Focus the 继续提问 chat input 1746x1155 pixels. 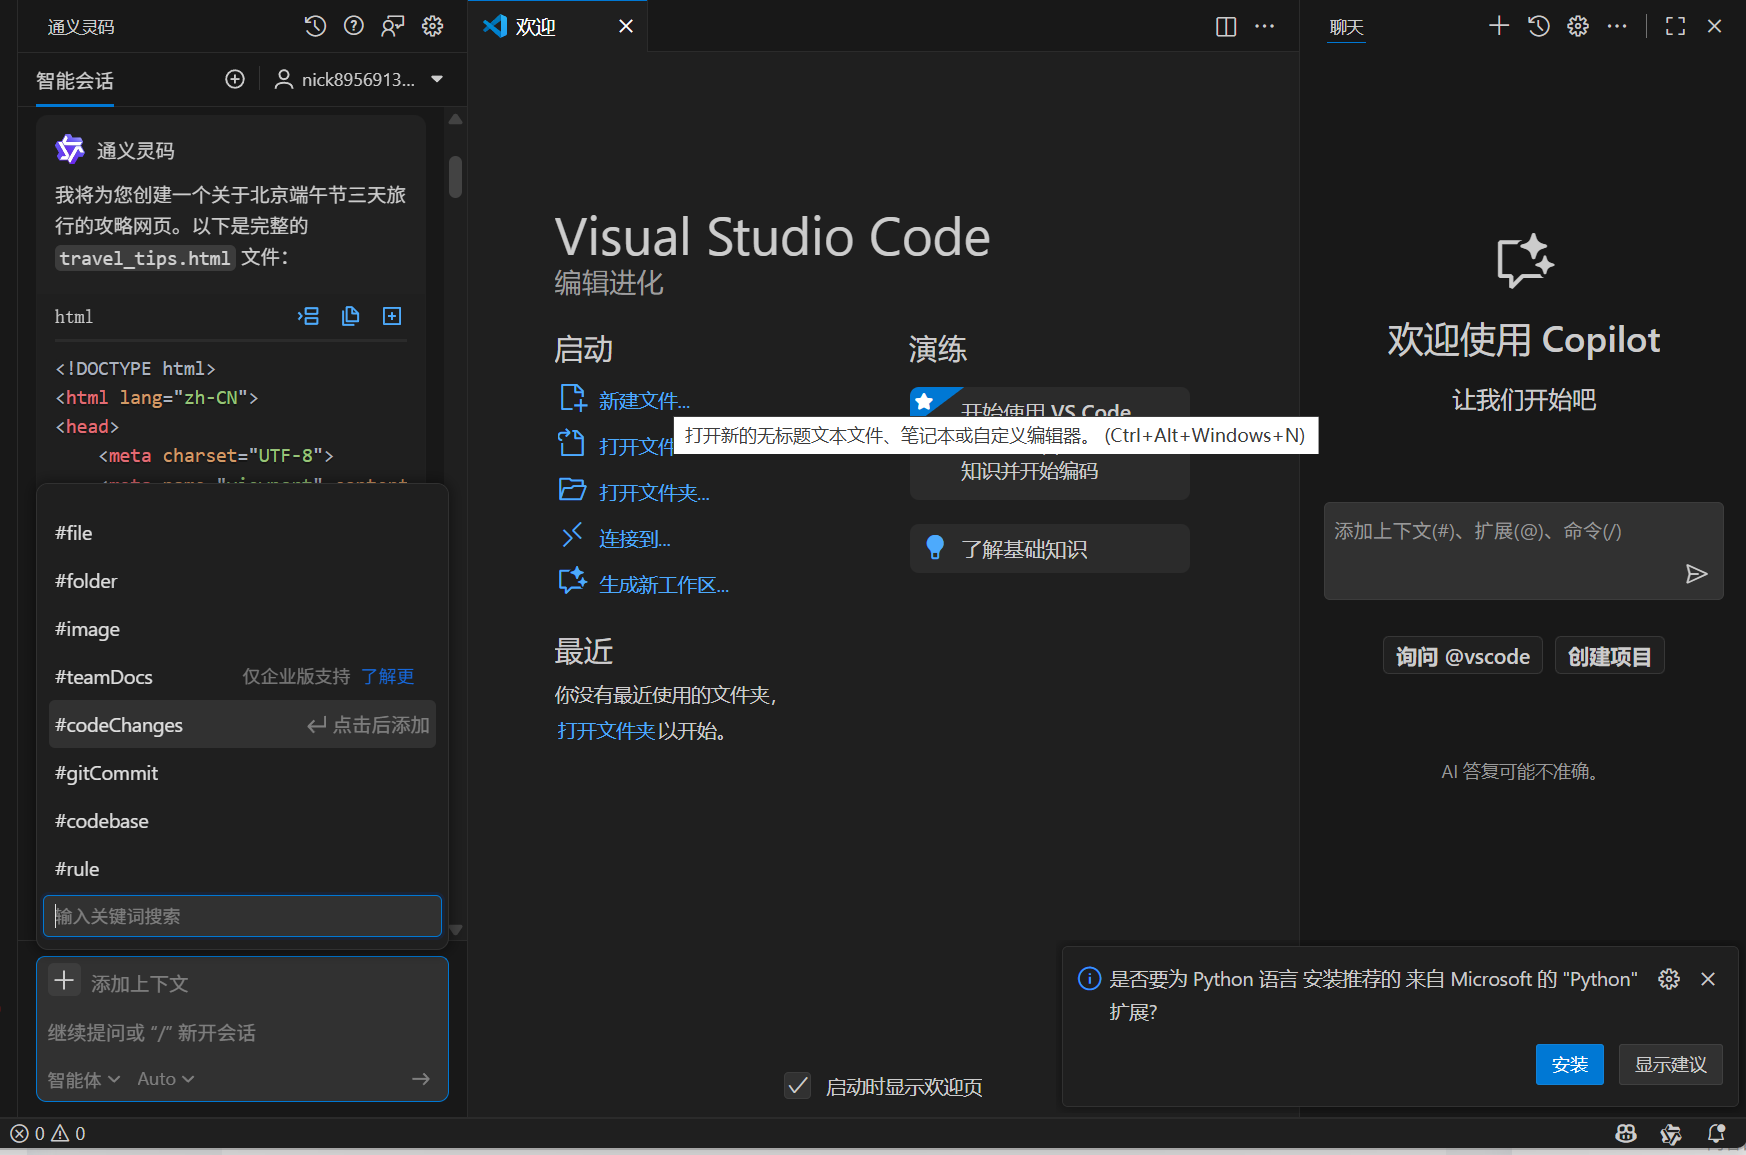pos(242,1033)
